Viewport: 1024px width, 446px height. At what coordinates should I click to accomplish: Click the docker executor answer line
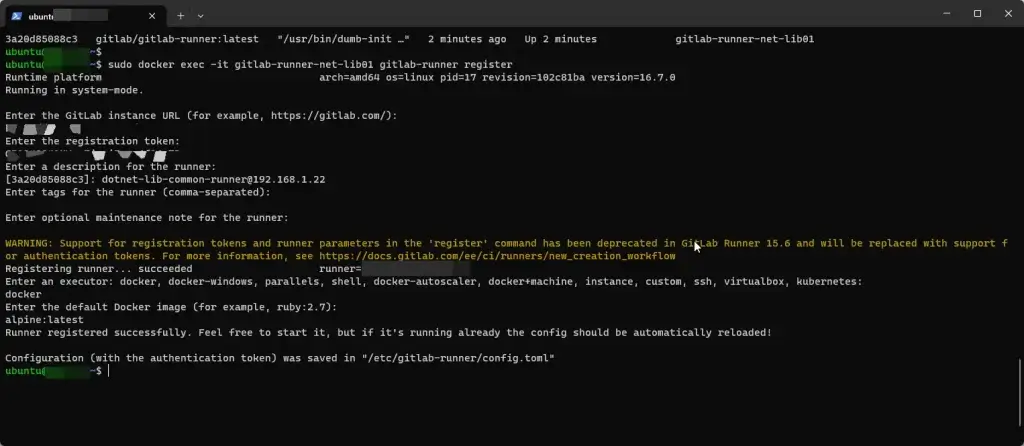tap(24, 295)
